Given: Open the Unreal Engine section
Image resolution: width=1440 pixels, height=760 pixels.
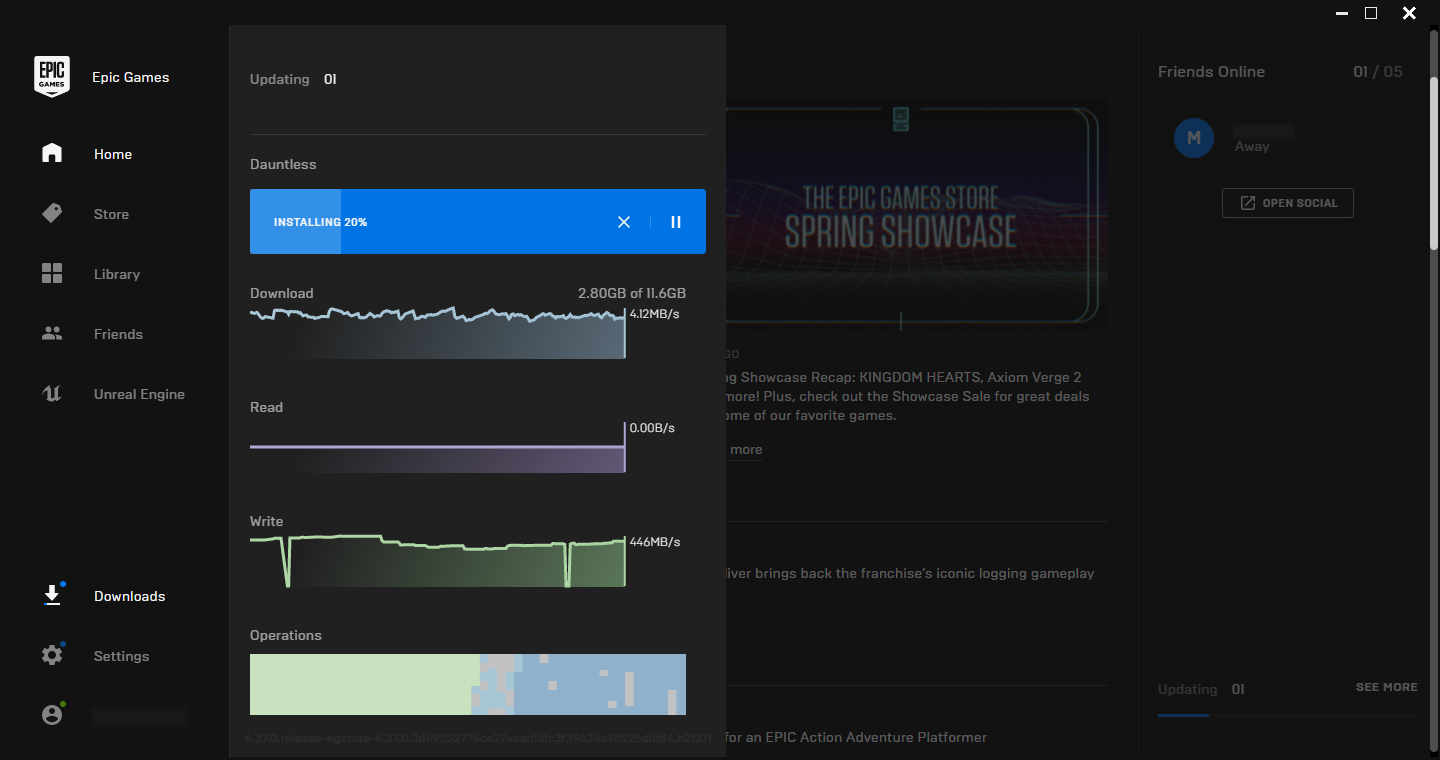Looking at the screenshot, I should (x=139, y=394).
